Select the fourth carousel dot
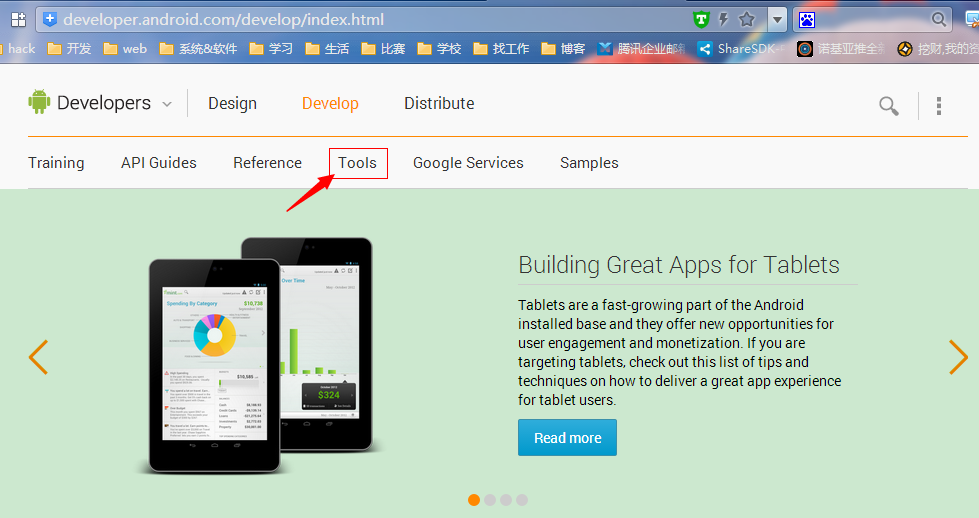Viewport: 979px width, 518px height. click(x=522, y=500)
